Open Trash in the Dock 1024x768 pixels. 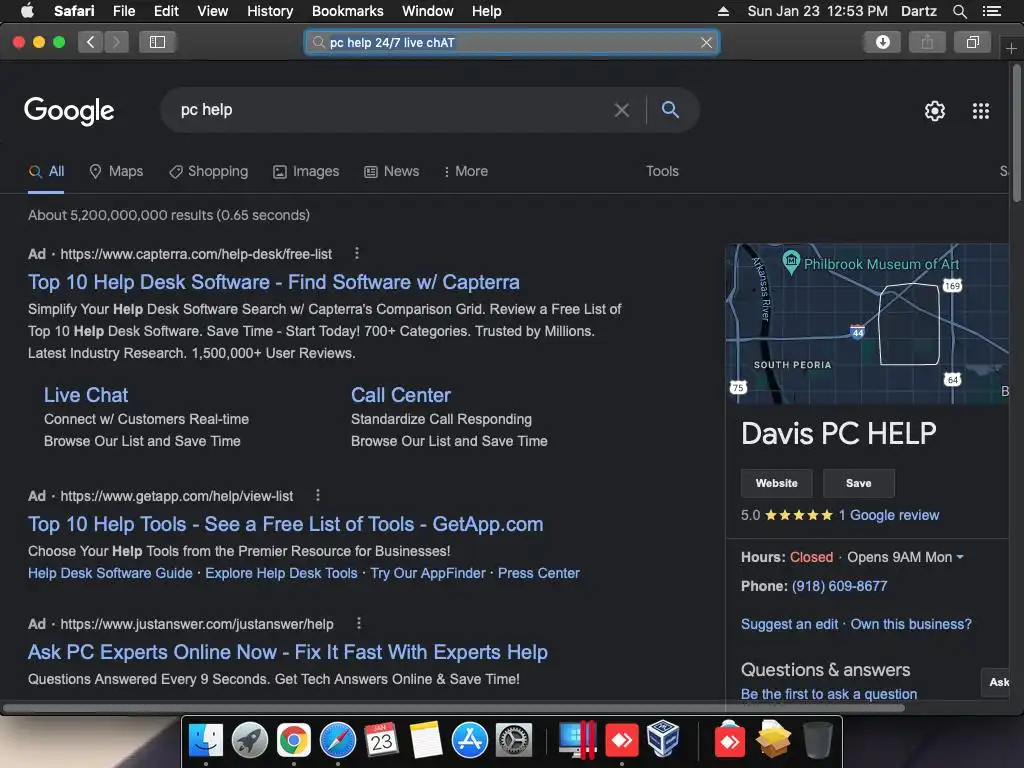[817, 740]
